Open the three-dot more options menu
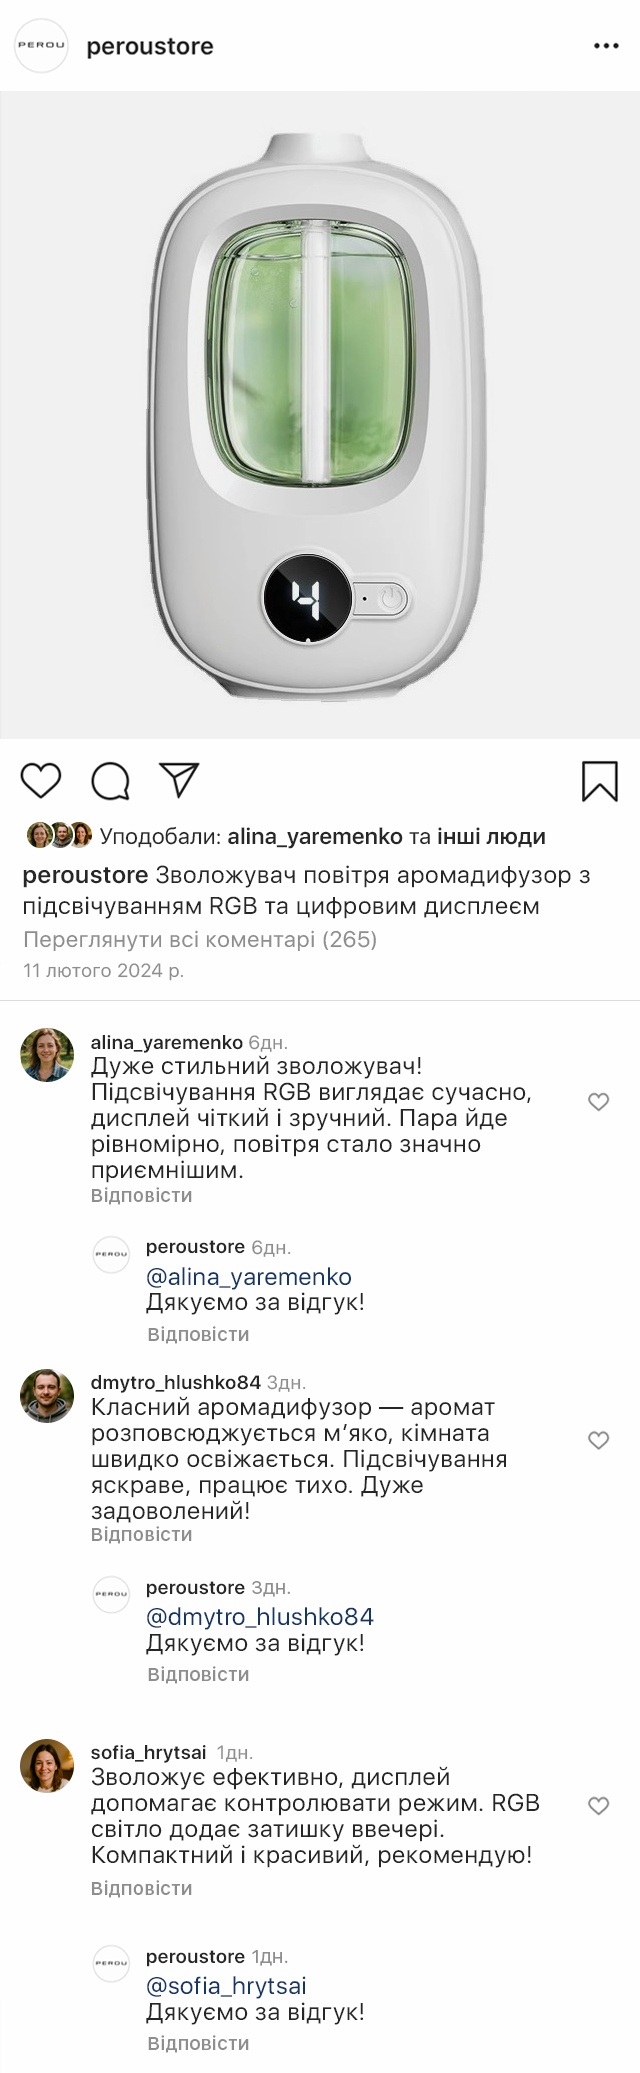The height and width of the screenshot is (2073, 640). click(x=607, y=46)
